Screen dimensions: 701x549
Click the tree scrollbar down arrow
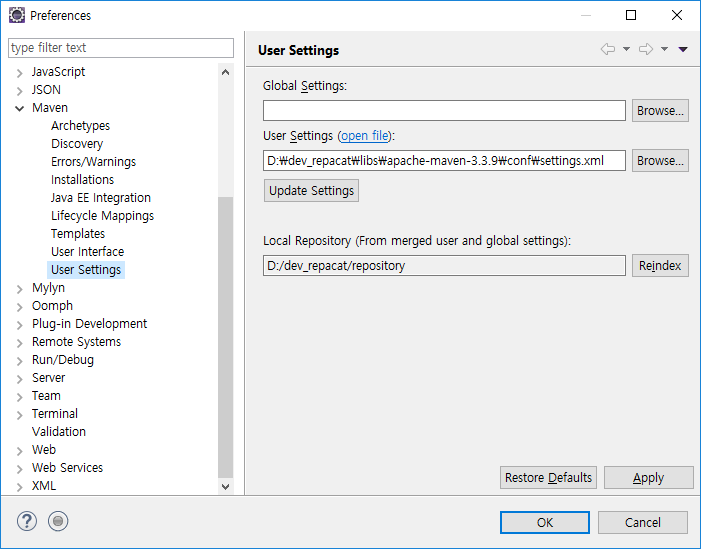pos(226,486)
